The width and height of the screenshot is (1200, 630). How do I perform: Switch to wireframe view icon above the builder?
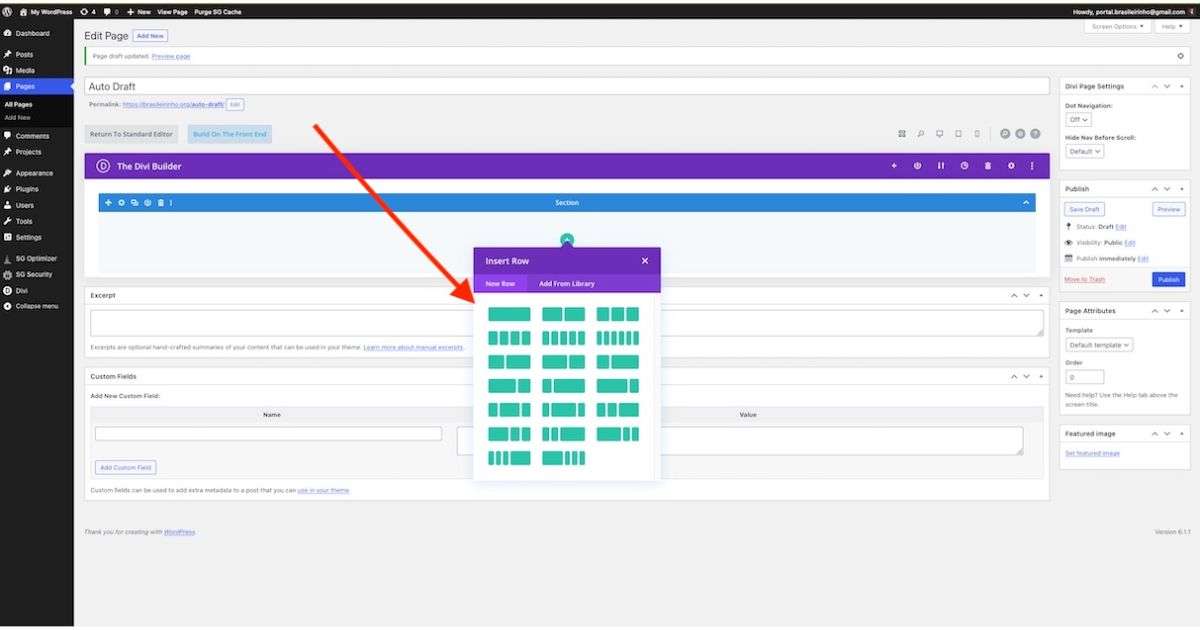pos(902,133)
